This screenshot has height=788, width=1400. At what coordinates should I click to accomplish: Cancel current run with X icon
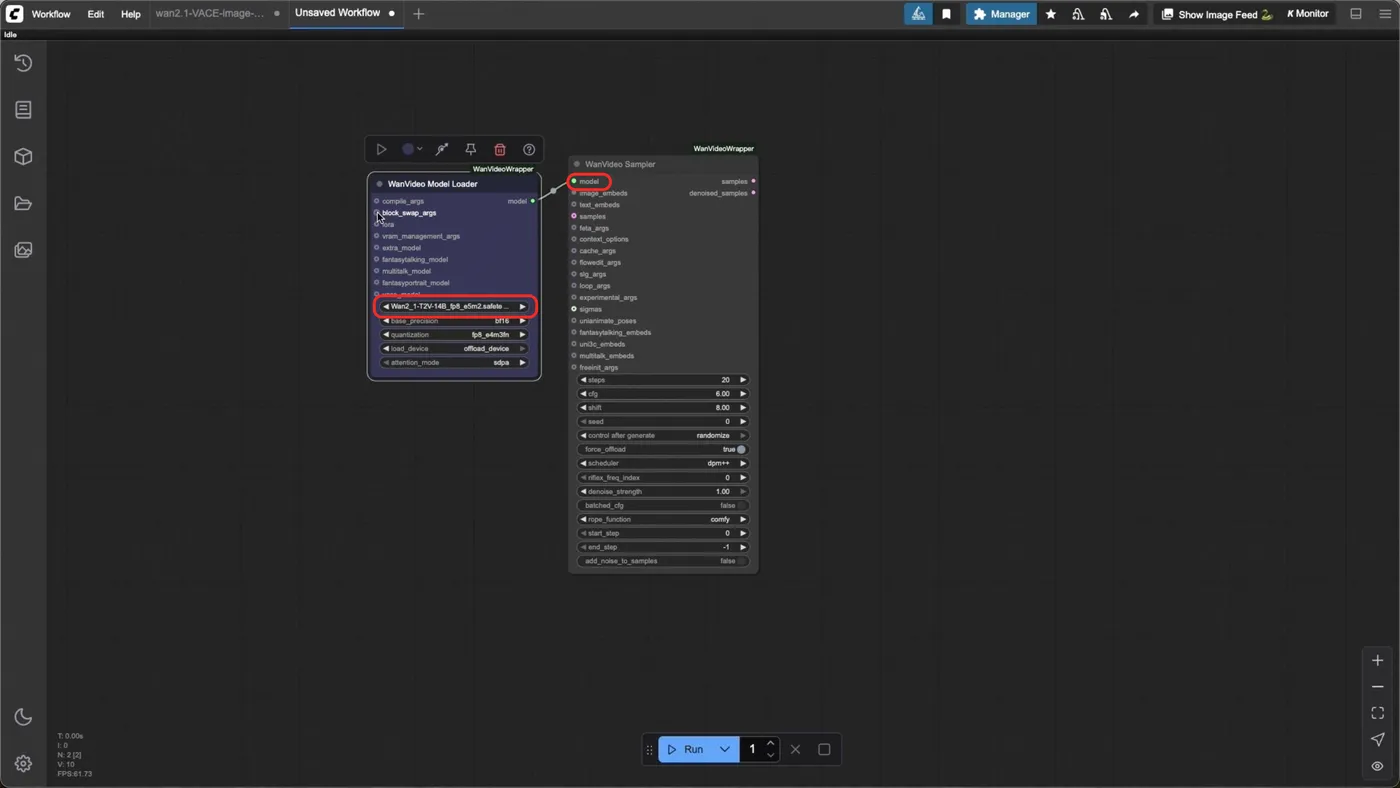click(795, 749)
